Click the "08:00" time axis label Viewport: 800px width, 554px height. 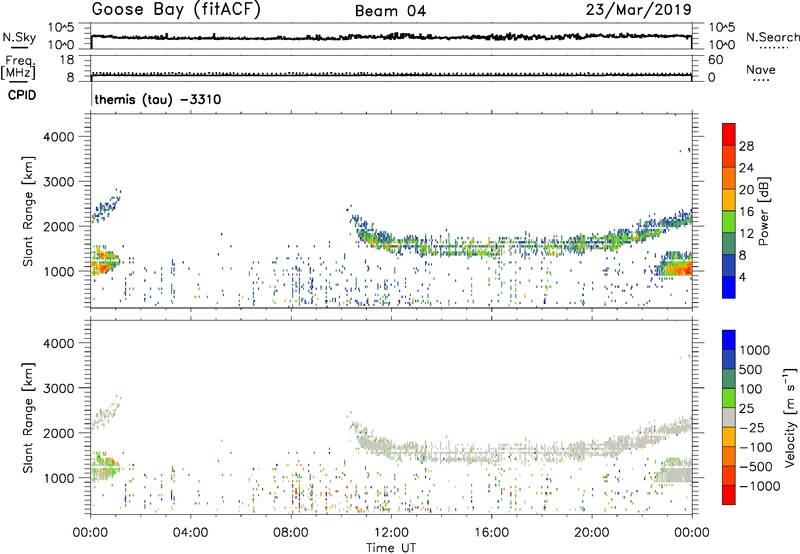[x=290, y=533]
